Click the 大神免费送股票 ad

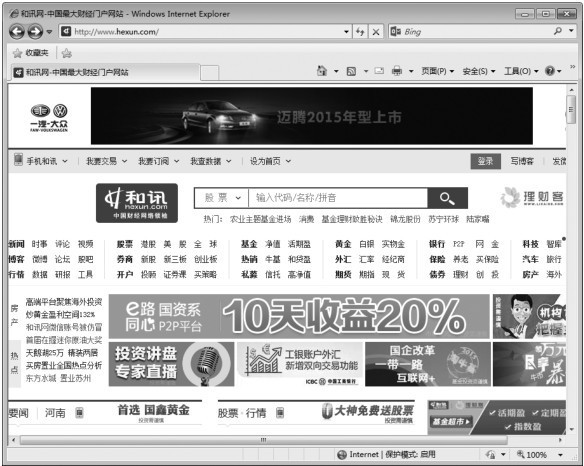368,413
